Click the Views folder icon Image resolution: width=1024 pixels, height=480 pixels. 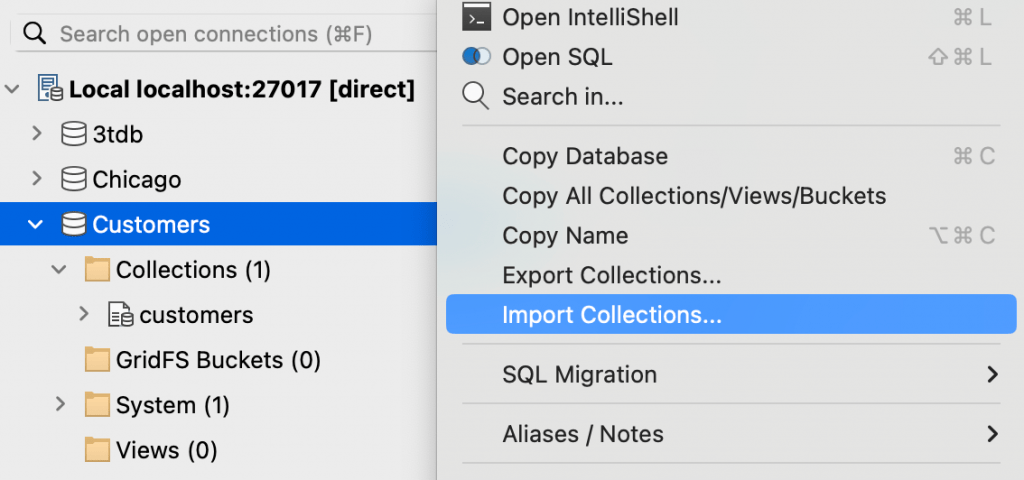[97, 450]
